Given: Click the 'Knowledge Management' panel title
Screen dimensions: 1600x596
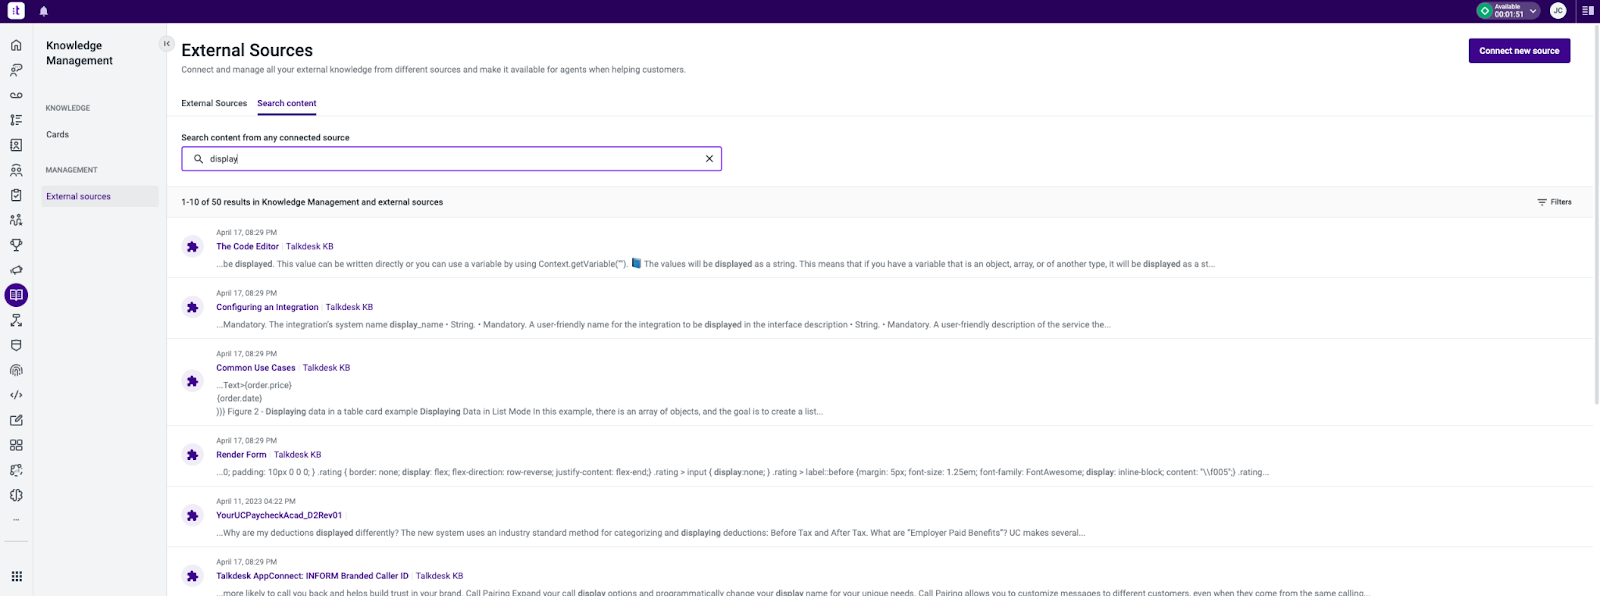Looking at the screenshot, I should (x=79, y=53).
